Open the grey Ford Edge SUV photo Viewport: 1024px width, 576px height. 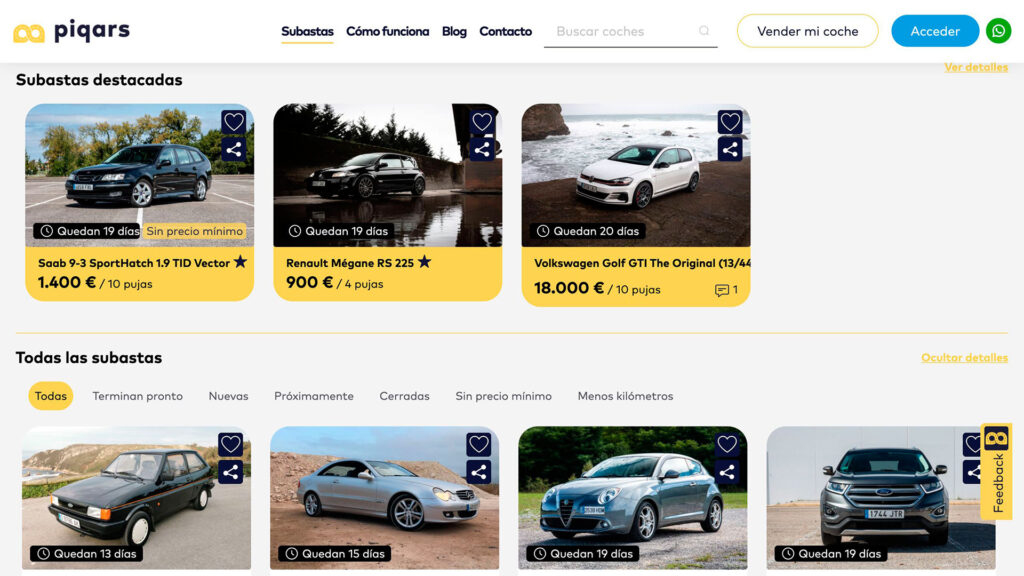880,498
